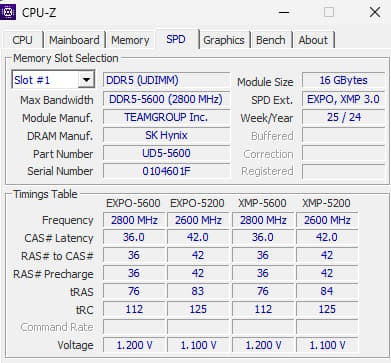Select EXPO-5200 frequency 2600 MHz cell
This screenshot has height=363, width=391.
click(198, 220)
